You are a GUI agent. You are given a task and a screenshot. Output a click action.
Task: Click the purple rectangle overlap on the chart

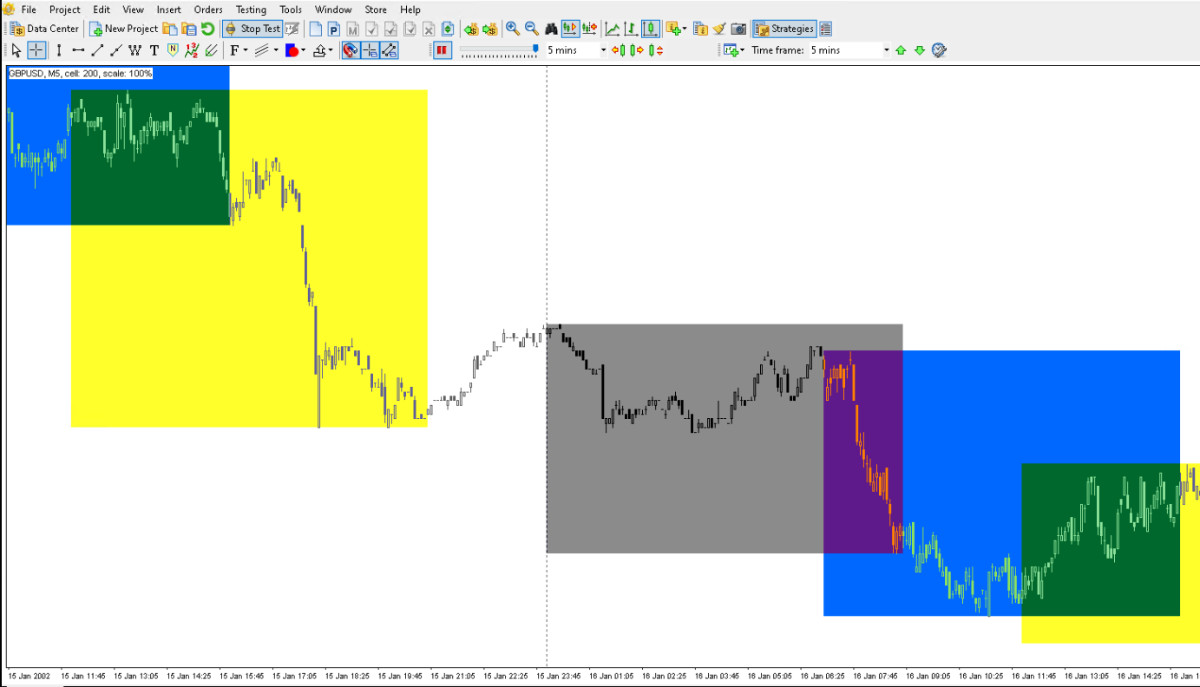coord(863,452)
